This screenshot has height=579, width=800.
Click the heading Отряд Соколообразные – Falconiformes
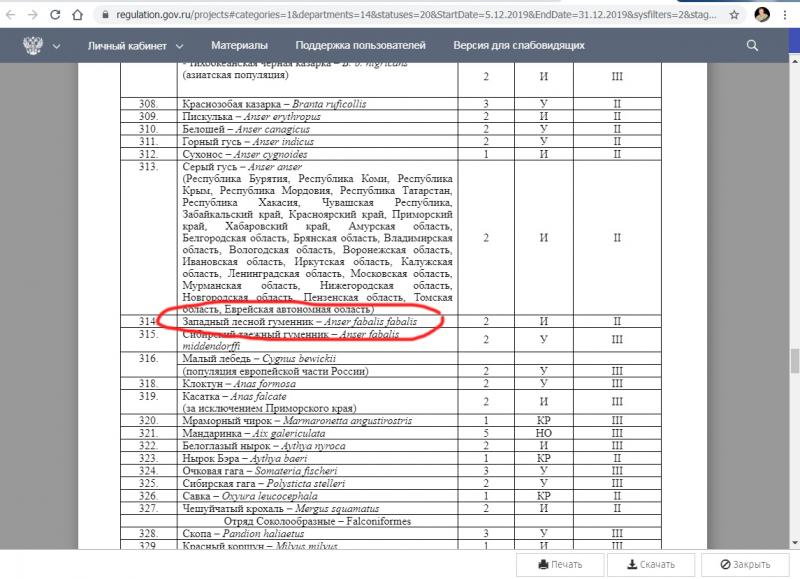point(317,521)
